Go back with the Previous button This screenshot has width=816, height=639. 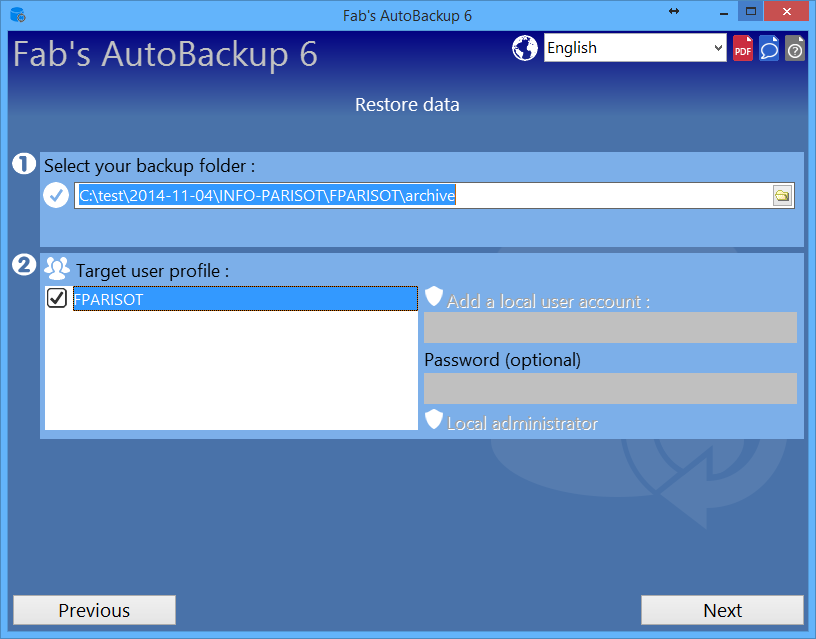94,610
